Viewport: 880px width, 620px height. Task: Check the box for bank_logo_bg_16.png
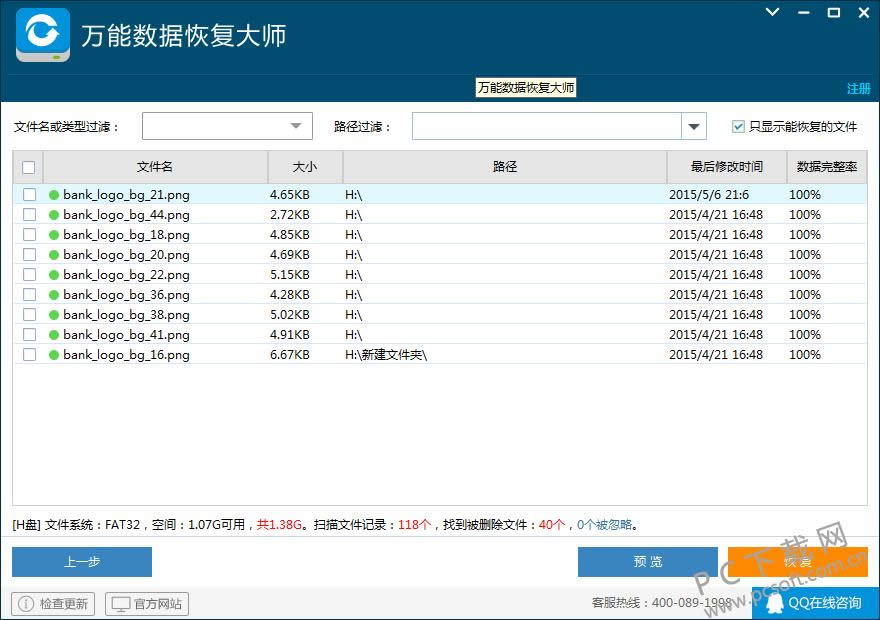29,355
